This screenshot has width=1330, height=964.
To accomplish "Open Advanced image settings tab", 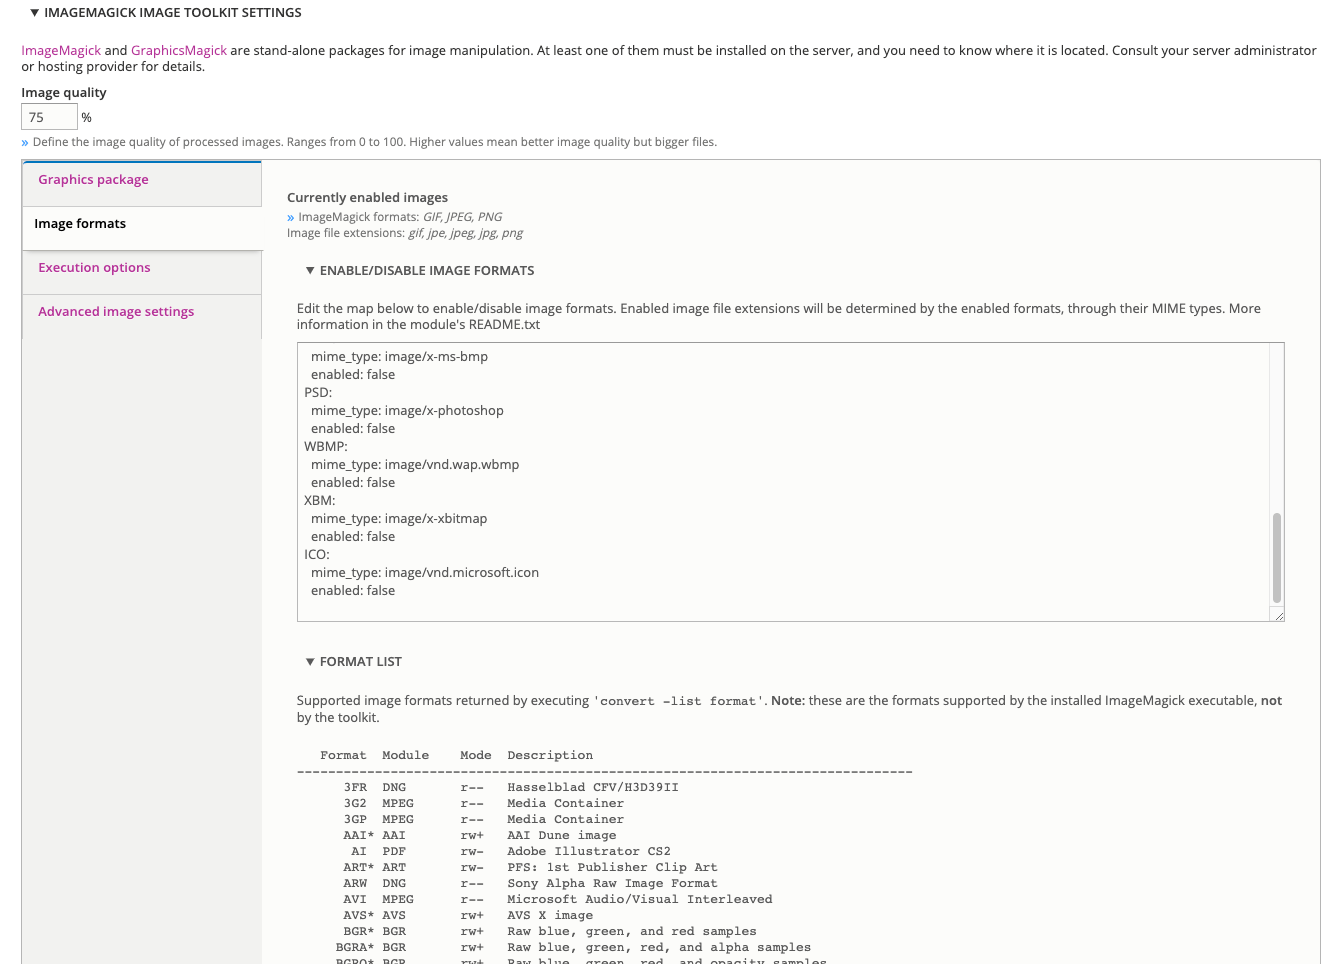I will (x=142, y=316).
